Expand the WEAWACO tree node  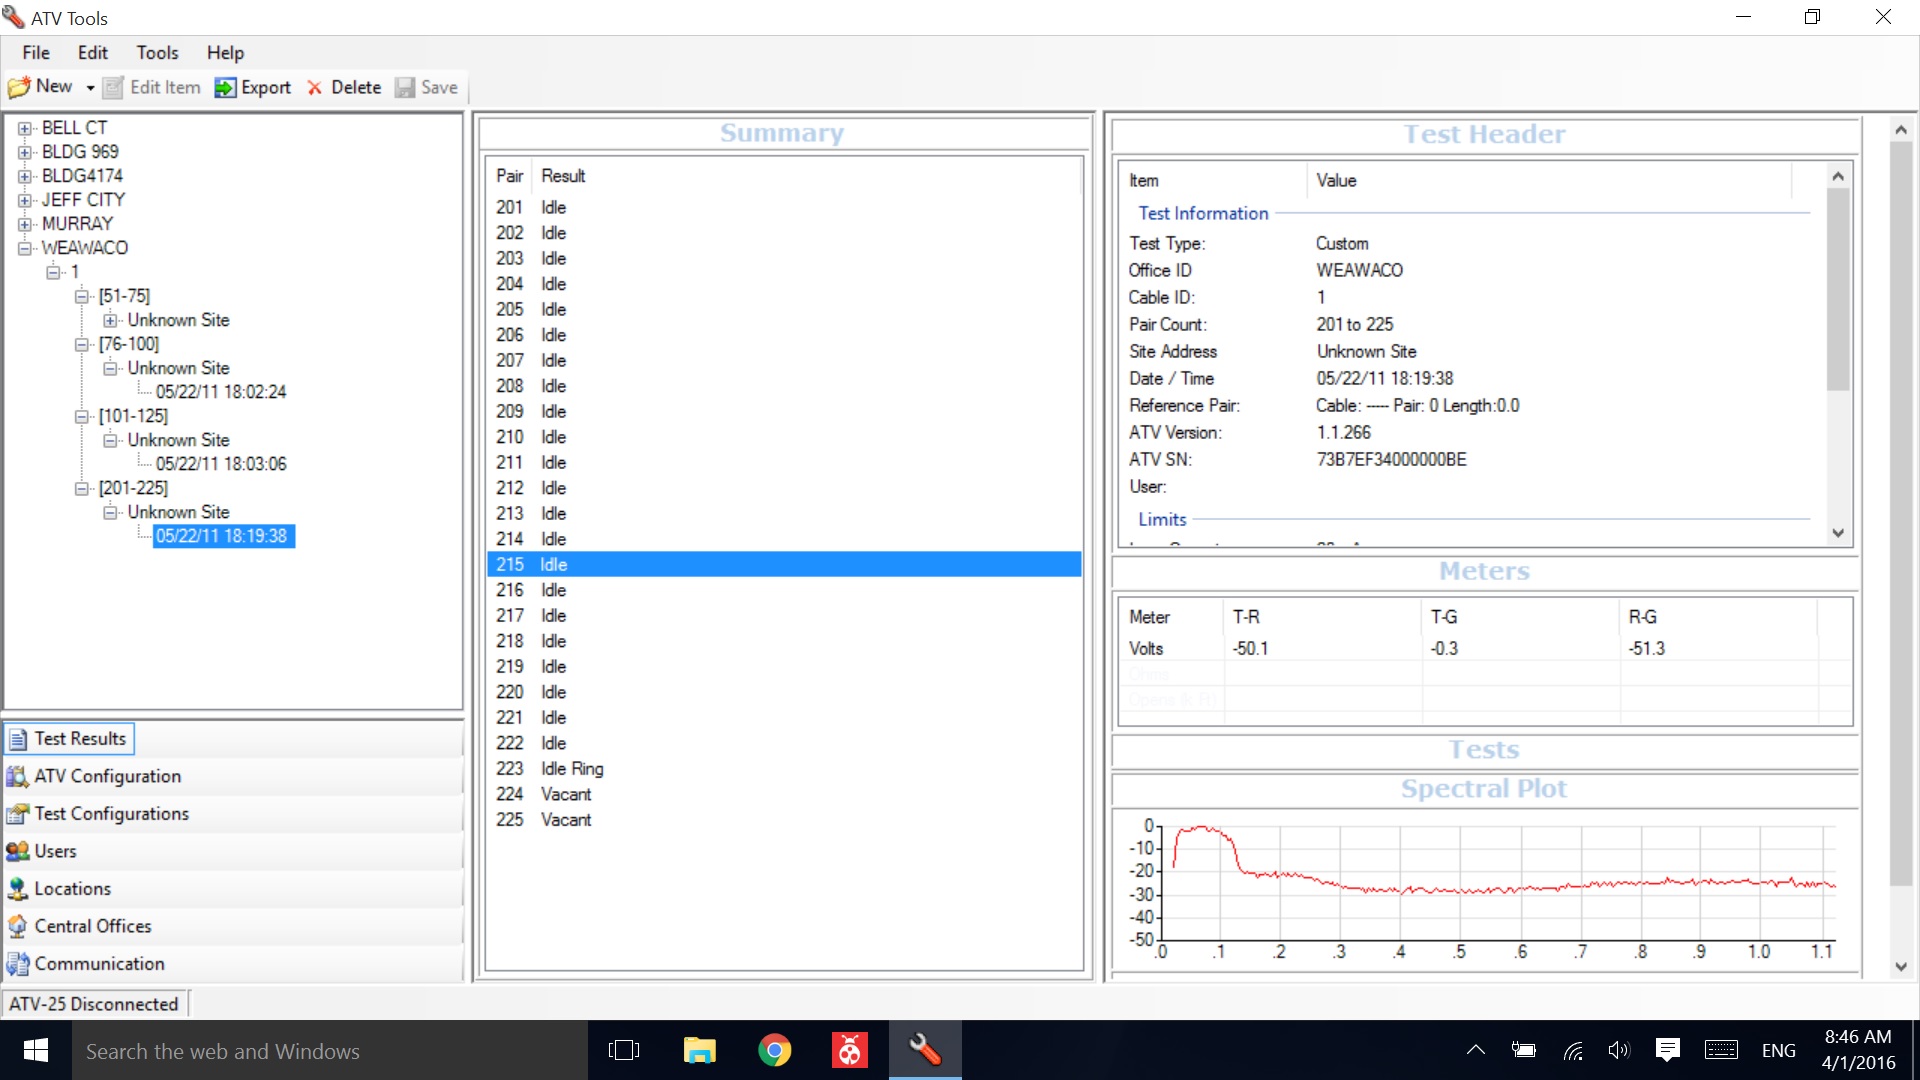(24, 248)
